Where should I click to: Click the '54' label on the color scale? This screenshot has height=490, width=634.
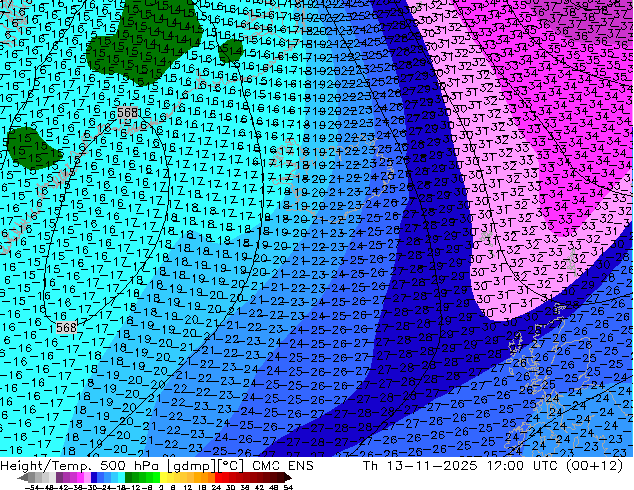click(287, 487)
